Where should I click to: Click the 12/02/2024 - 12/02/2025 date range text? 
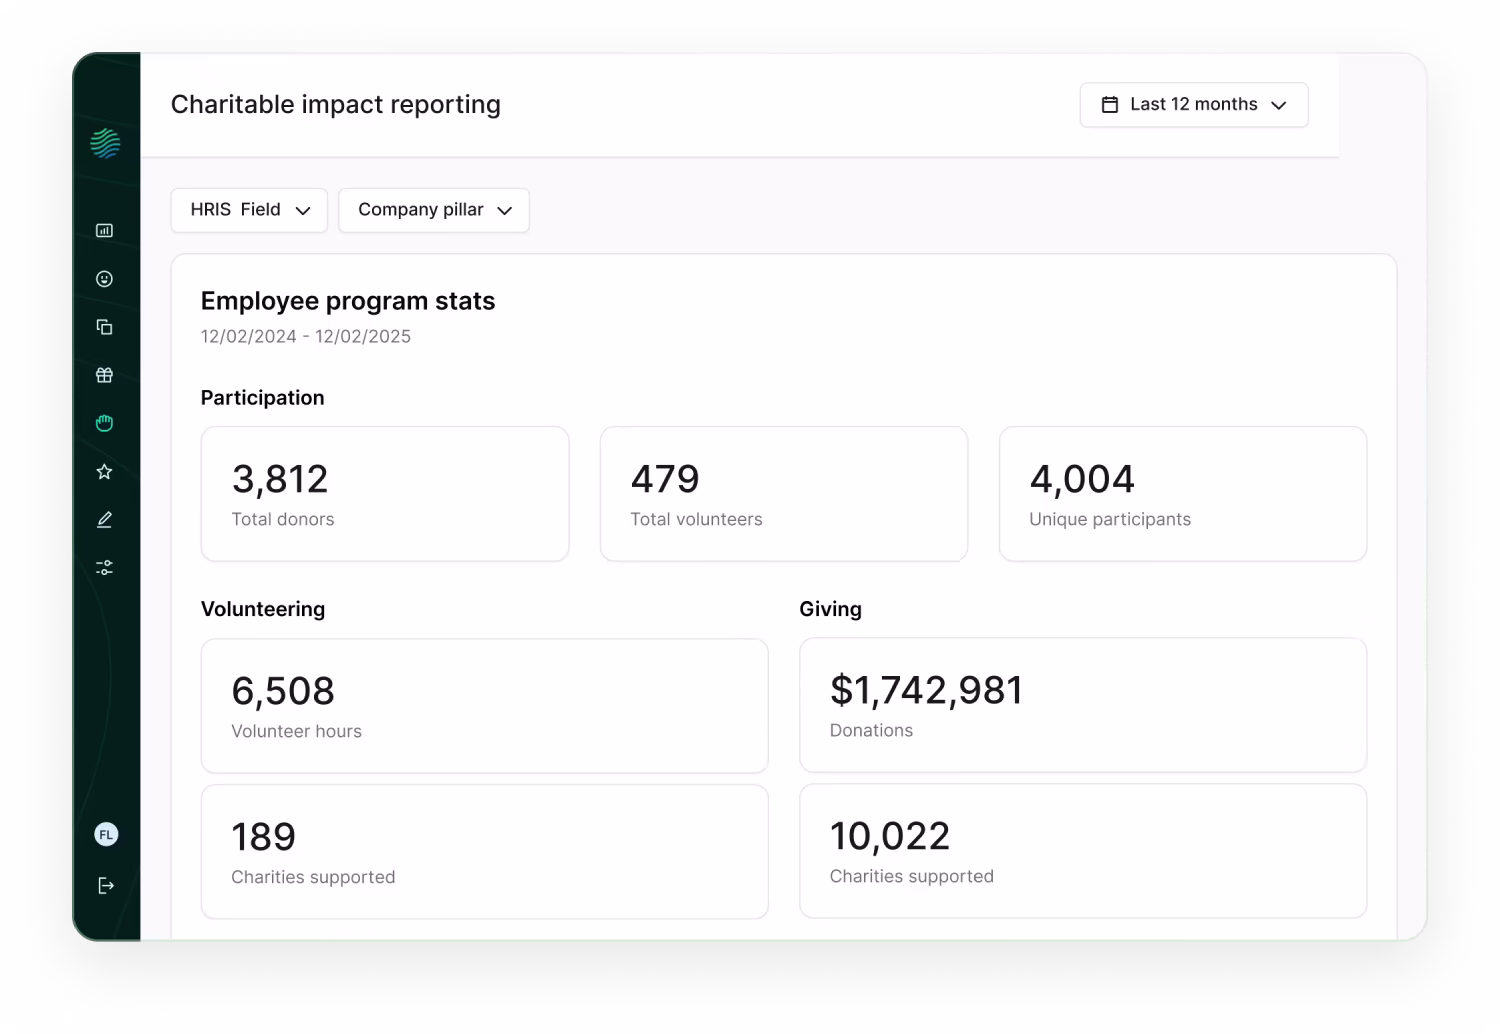pos(306,337)
